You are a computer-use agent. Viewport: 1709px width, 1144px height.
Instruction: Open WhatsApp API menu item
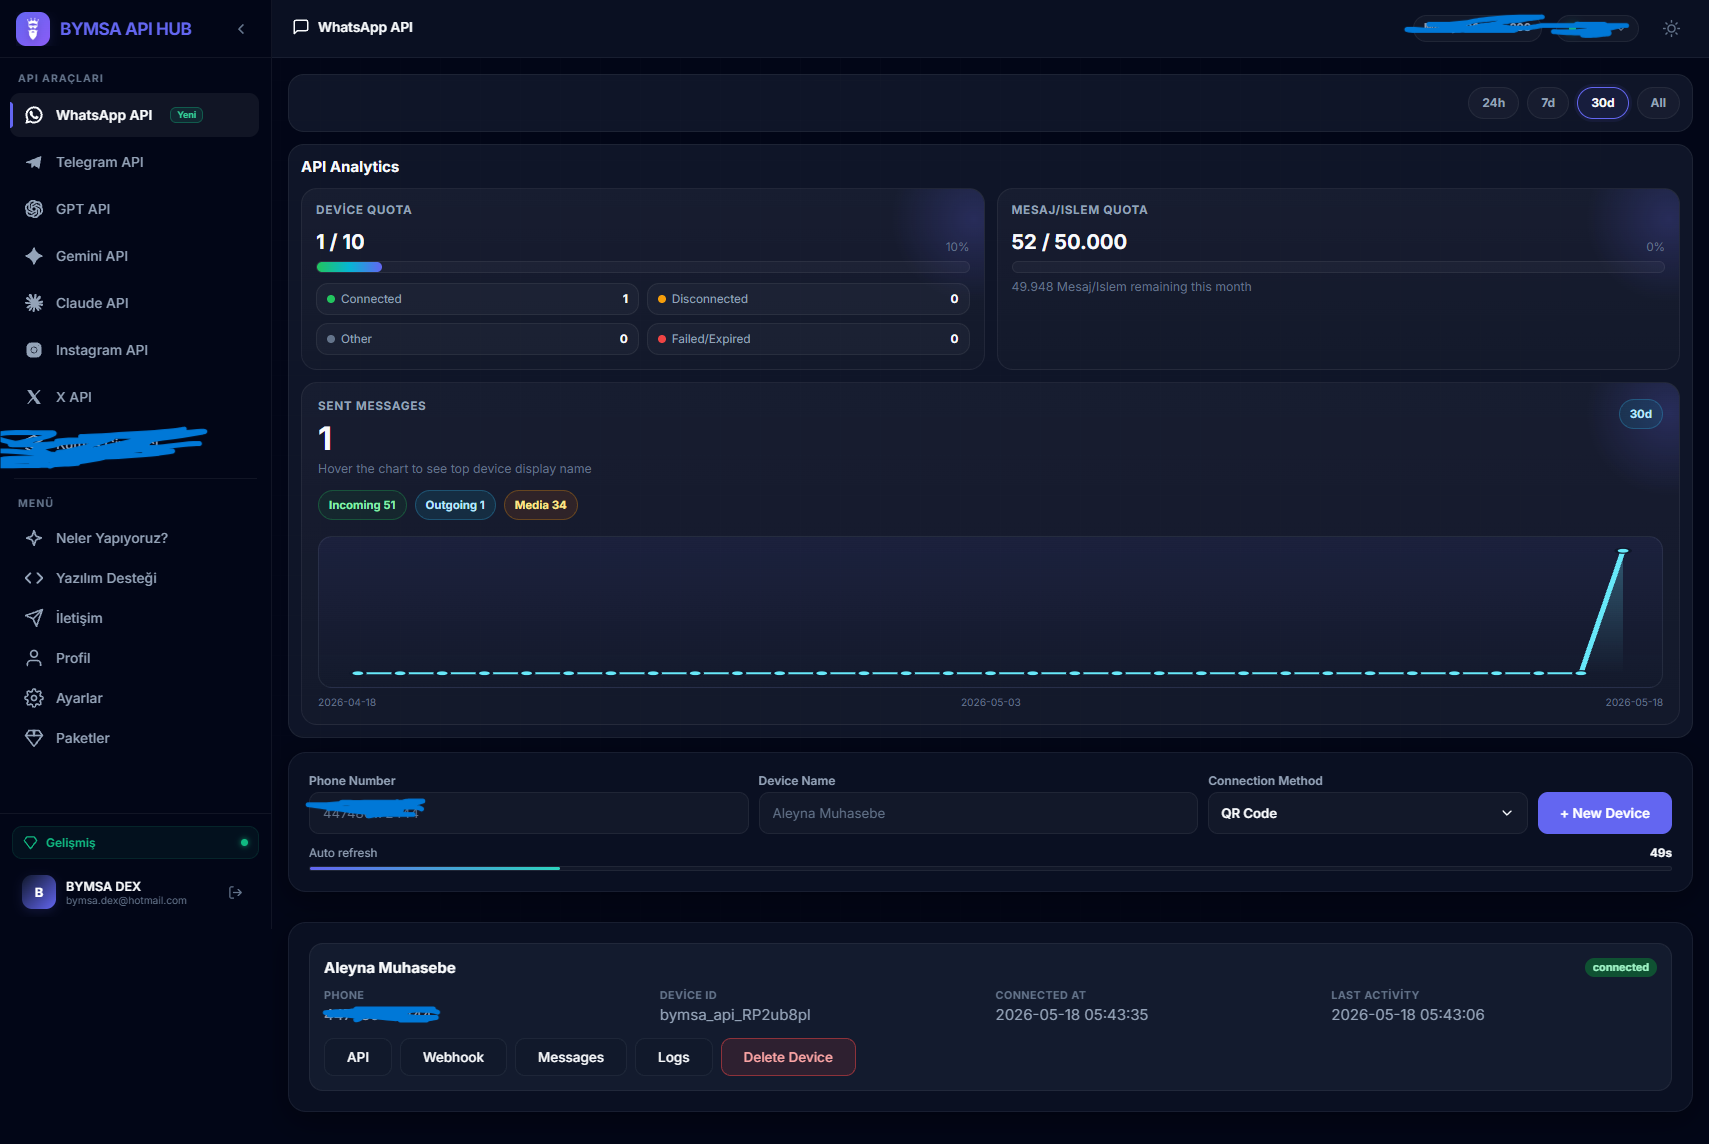[135, 115]
